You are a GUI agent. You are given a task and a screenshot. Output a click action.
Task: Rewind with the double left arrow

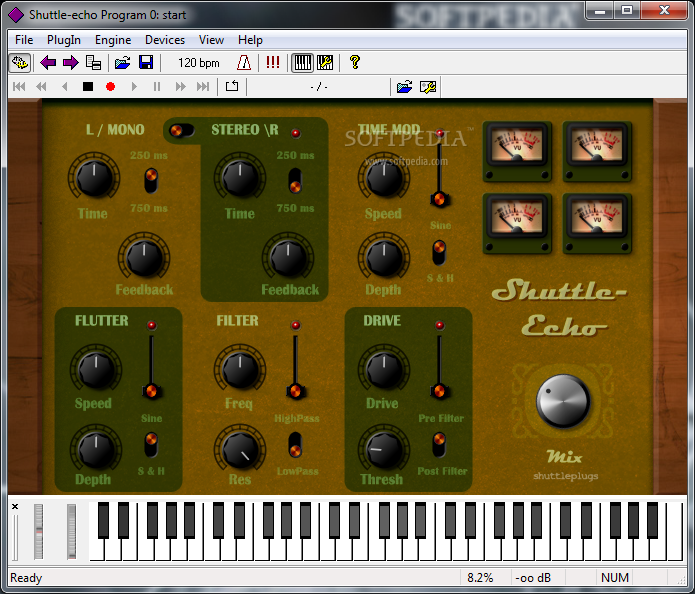click(x=41, y=86)
